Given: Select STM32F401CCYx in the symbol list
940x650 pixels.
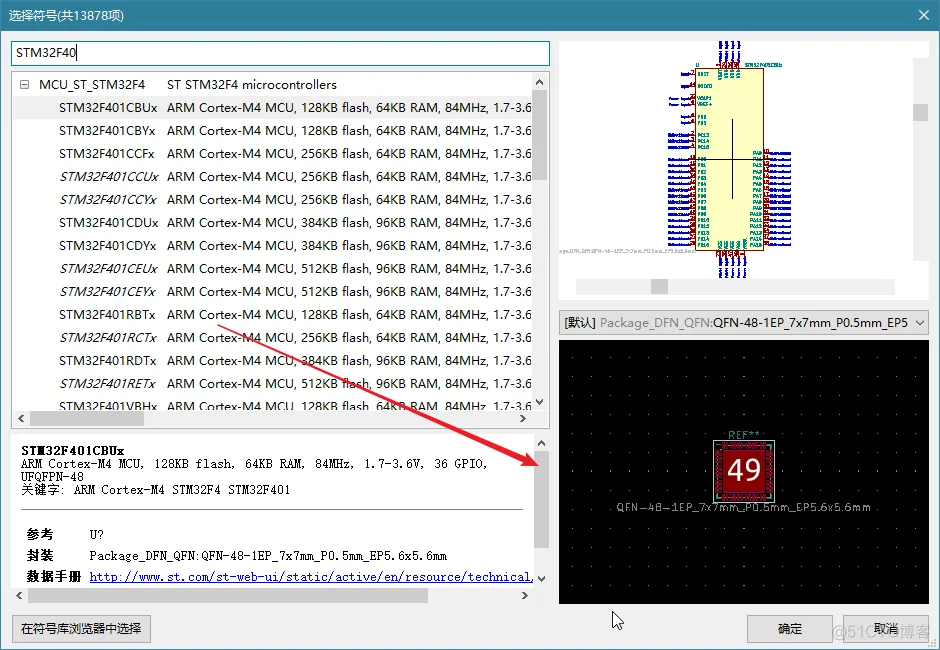Looking at the screenshot, I should click(272, 200).
